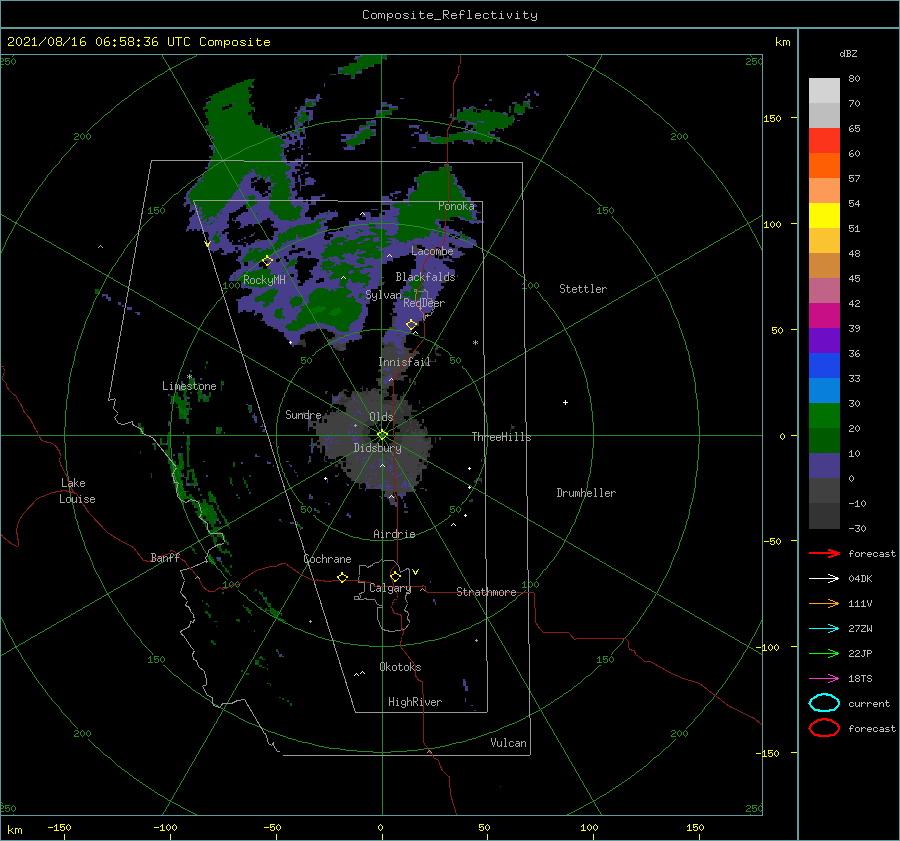This screenshot has height=841, width=900.
Task: Click the Okotoks town label
Action: click(400, 667)
